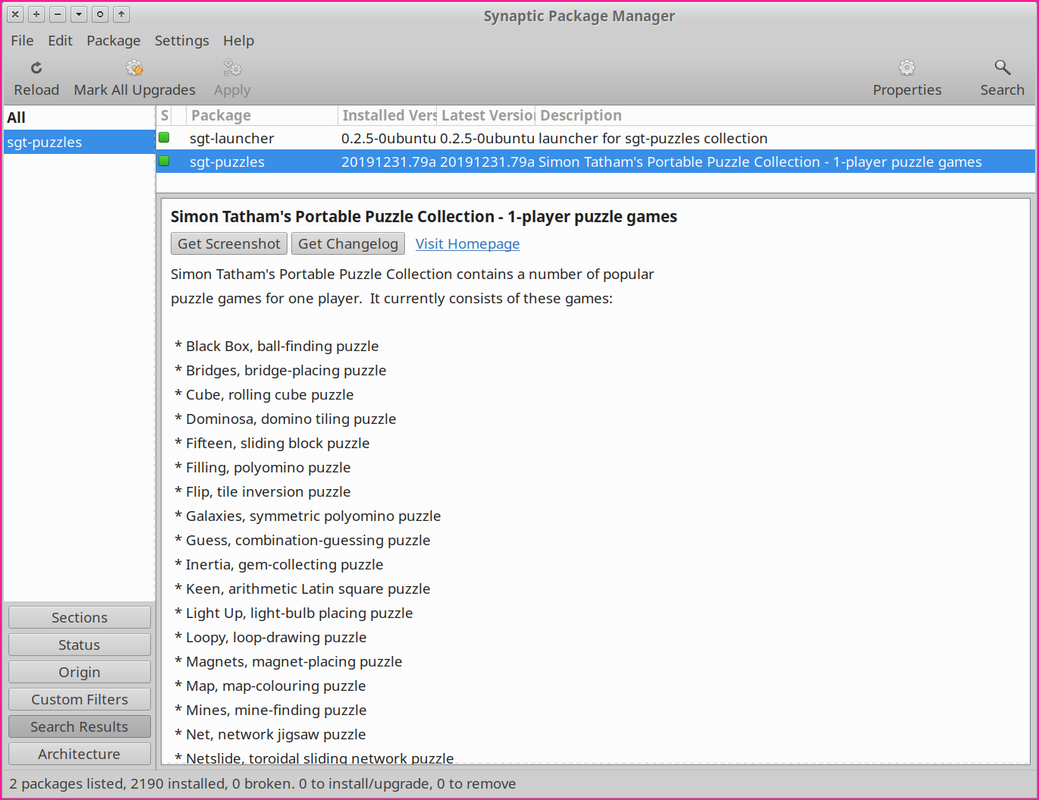This screenshot has width=1039, height=800.
Task: Click the Search magnifier icon
Action: (1002, 68)
